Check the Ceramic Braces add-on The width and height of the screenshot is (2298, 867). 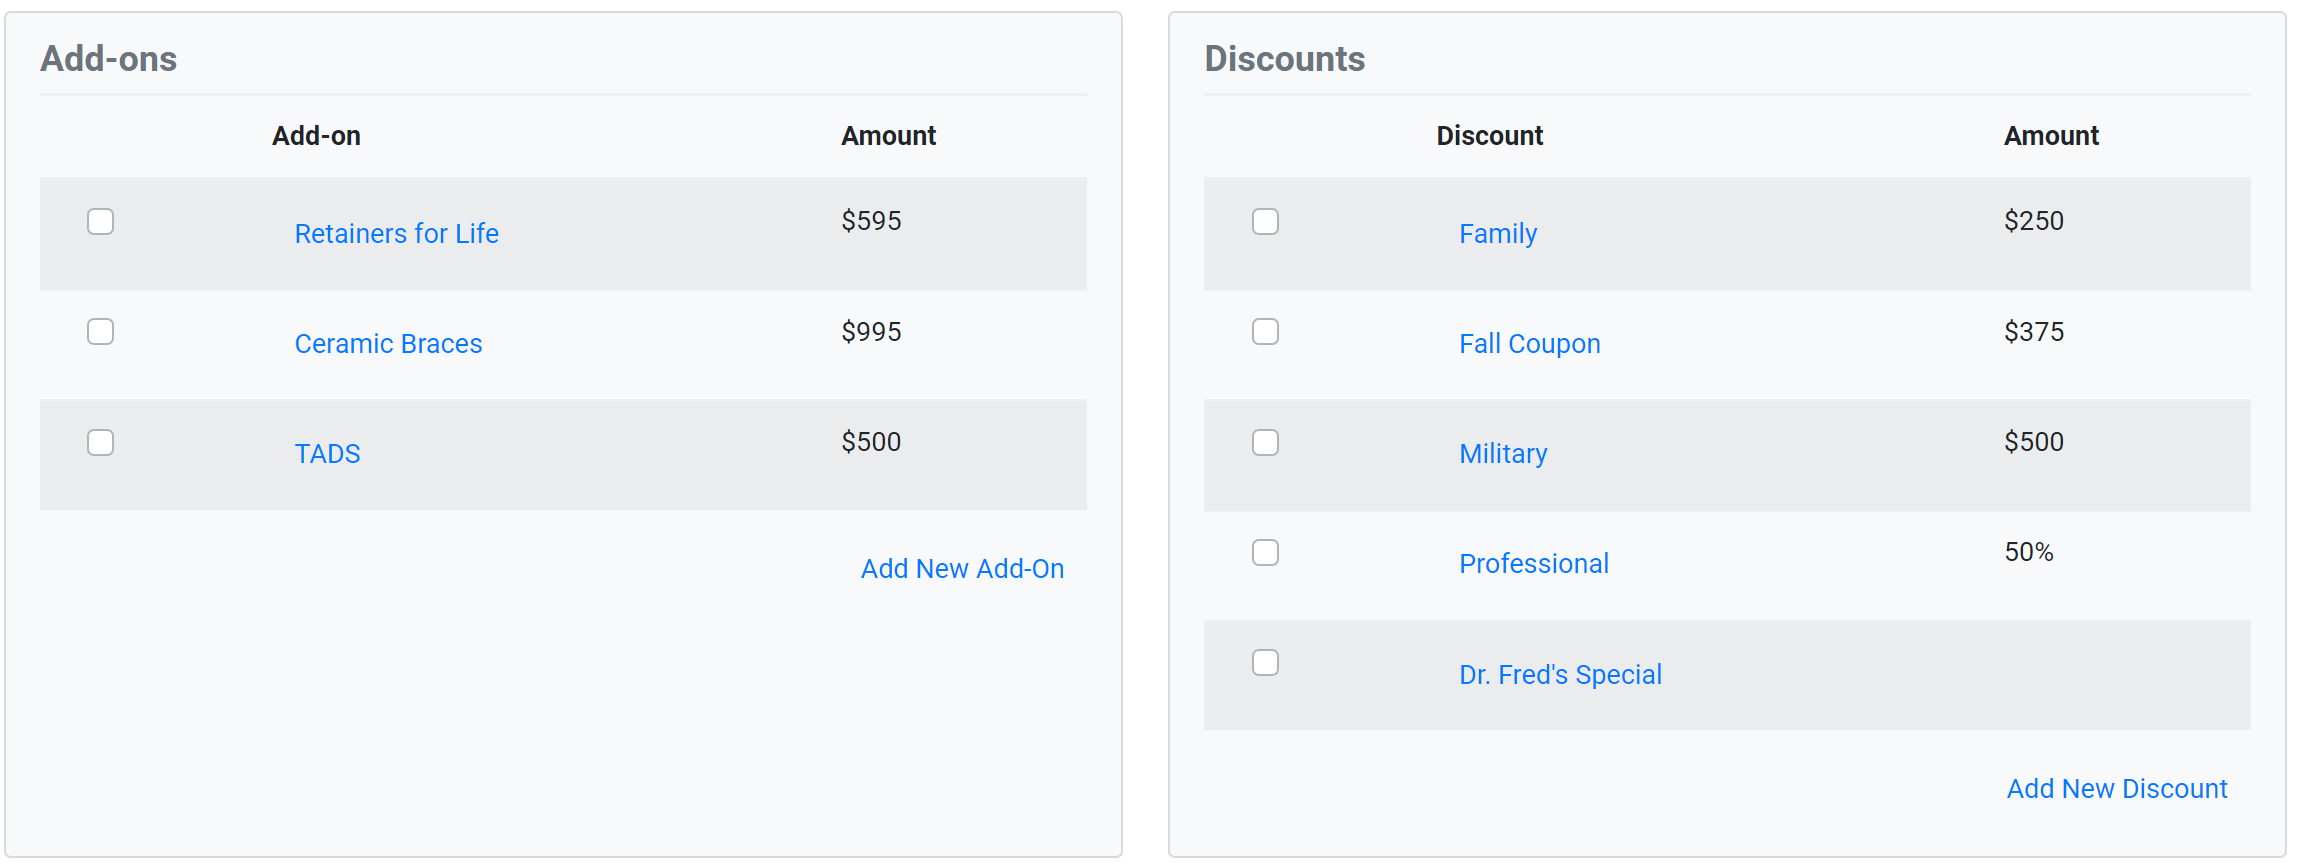pyautogui.click(x=100, y=332)
